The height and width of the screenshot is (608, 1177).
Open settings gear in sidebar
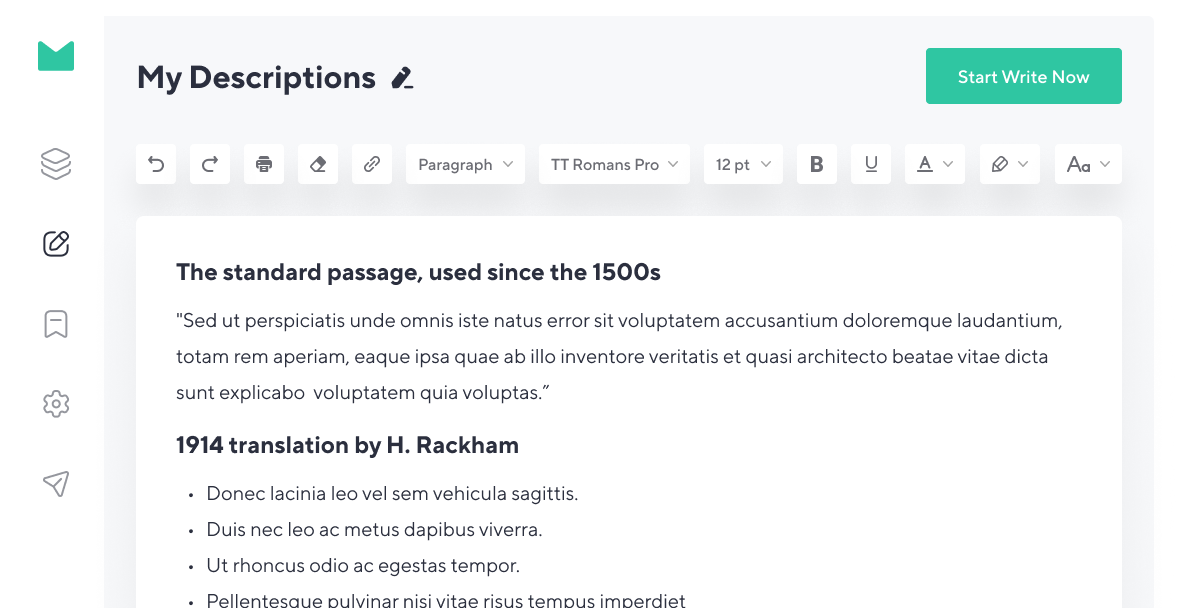pyautogui.click(x=56, y=404)
